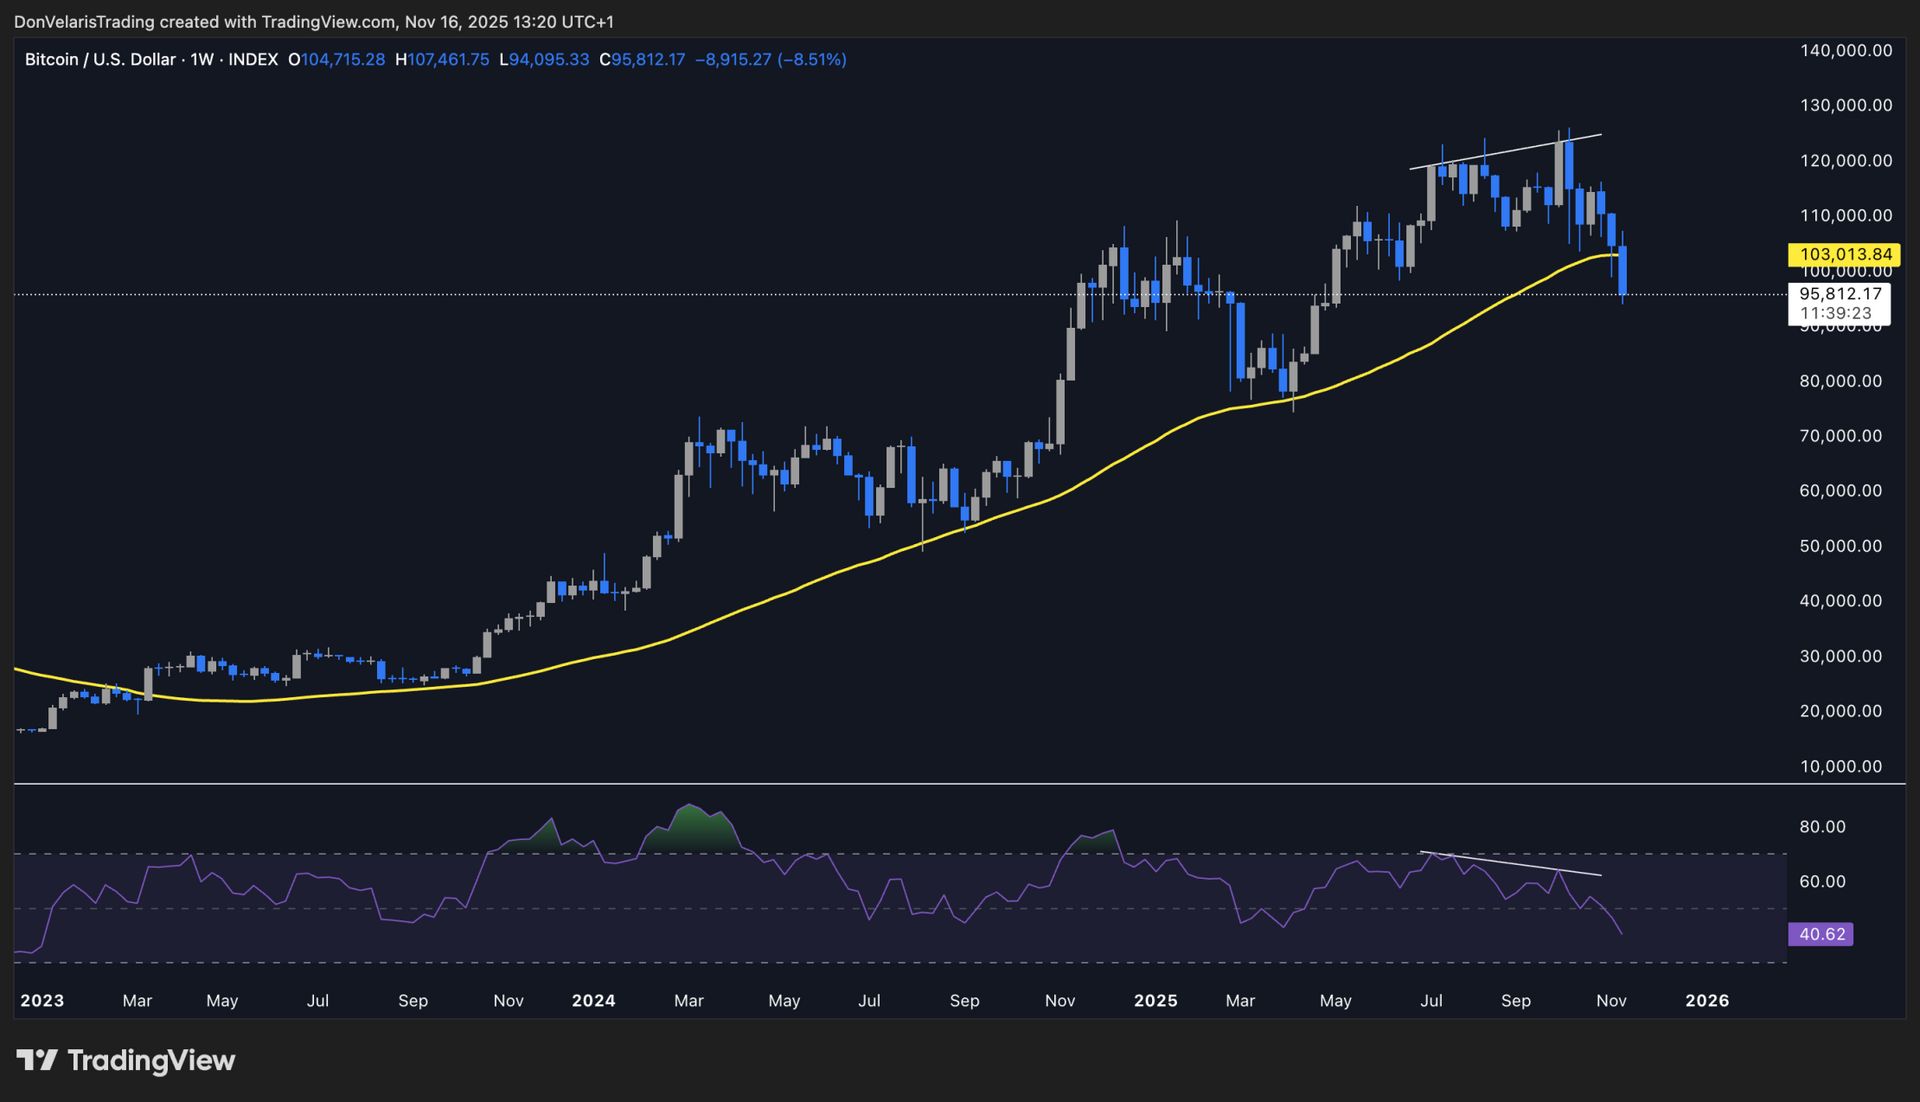Select the yellow 103,013.84 moving average label
Viewport: 1920px width, 1102px height.
[x=1844, y=254]
